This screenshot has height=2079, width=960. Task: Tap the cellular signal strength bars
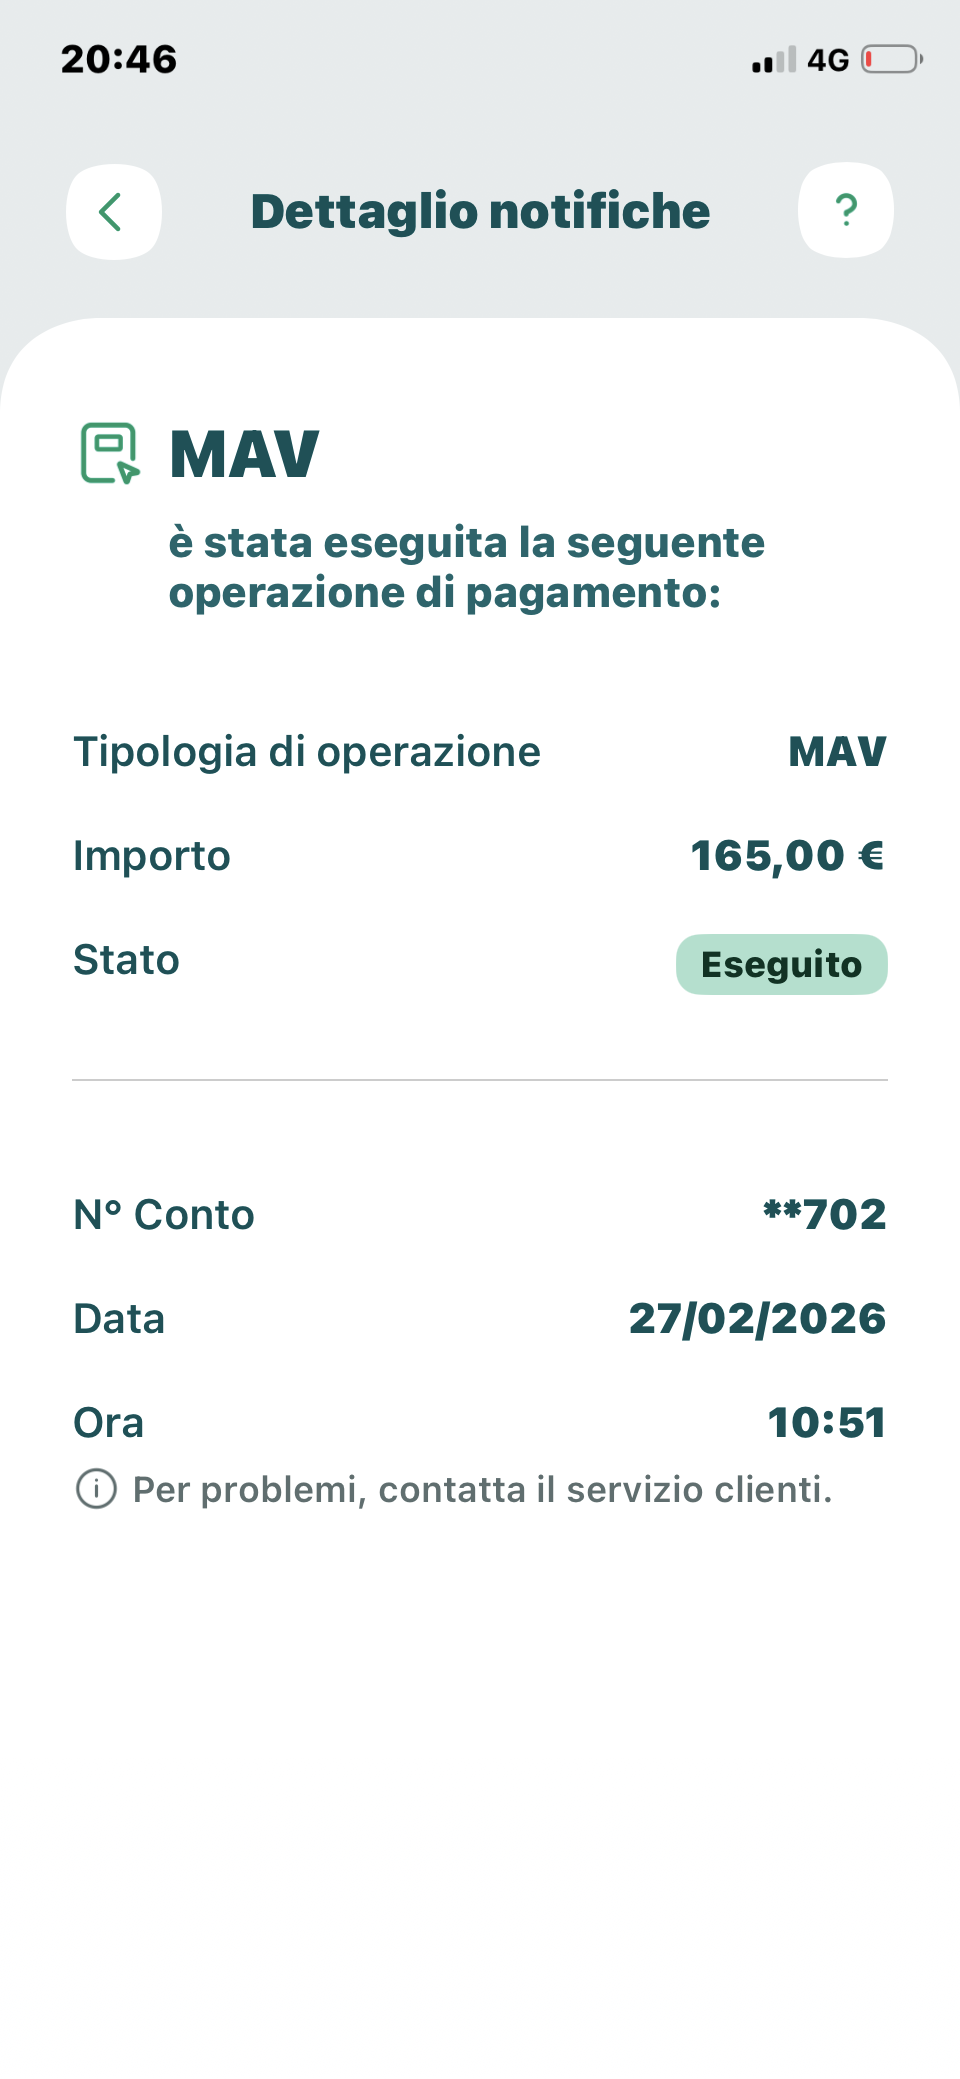pos(774,60)
